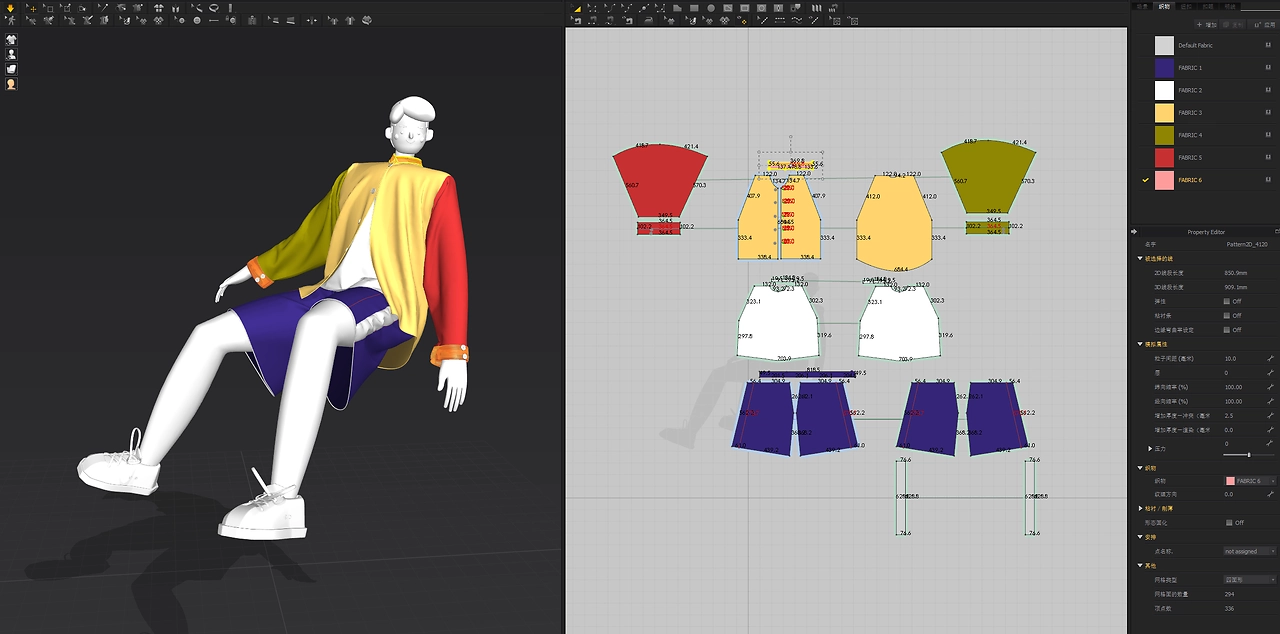Select the Select/Move tool in 3D toolbar
1280x634 pixels.
pos(31,8)
